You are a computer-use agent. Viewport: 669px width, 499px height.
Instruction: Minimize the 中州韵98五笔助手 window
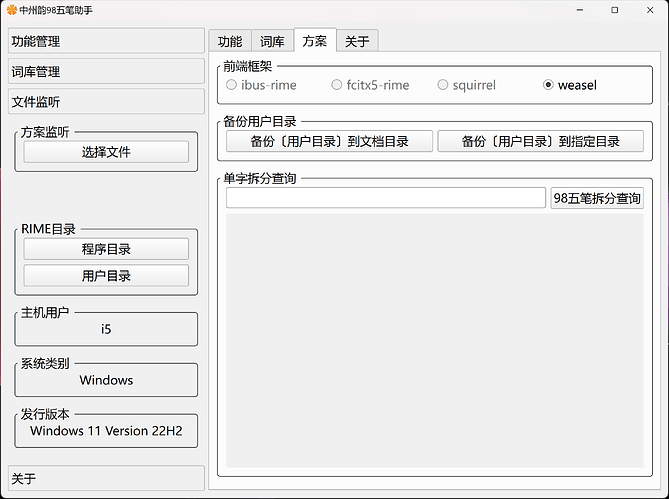coord(579,10)
